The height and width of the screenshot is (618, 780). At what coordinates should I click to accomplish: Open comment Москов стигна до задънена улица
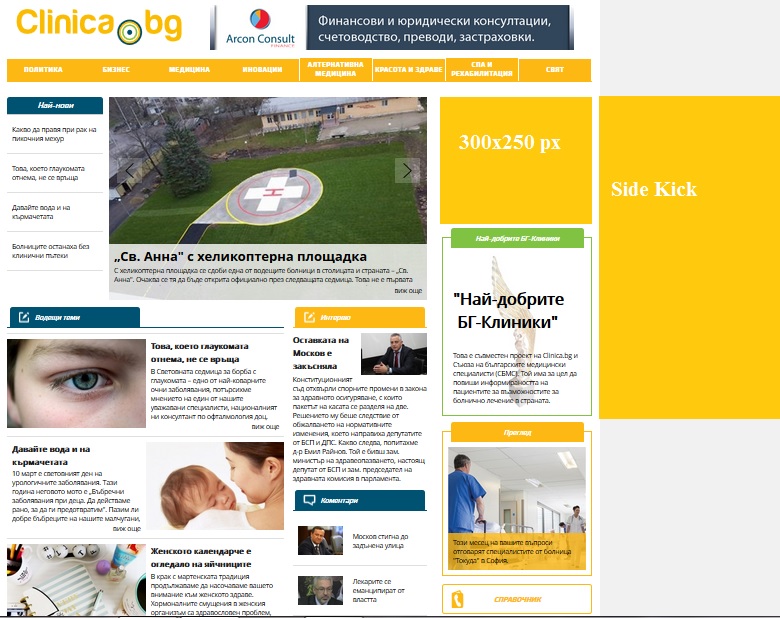click(380, 541)
